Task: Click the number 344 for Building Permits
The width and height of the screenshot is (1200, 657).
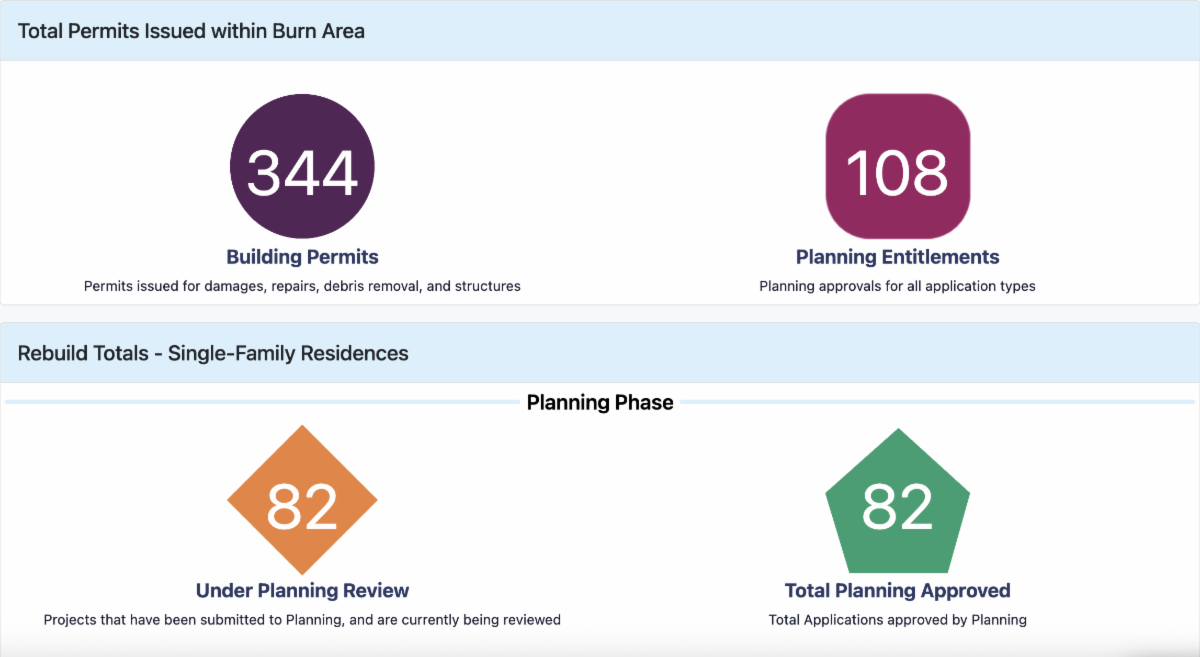Action: [302, 172]
